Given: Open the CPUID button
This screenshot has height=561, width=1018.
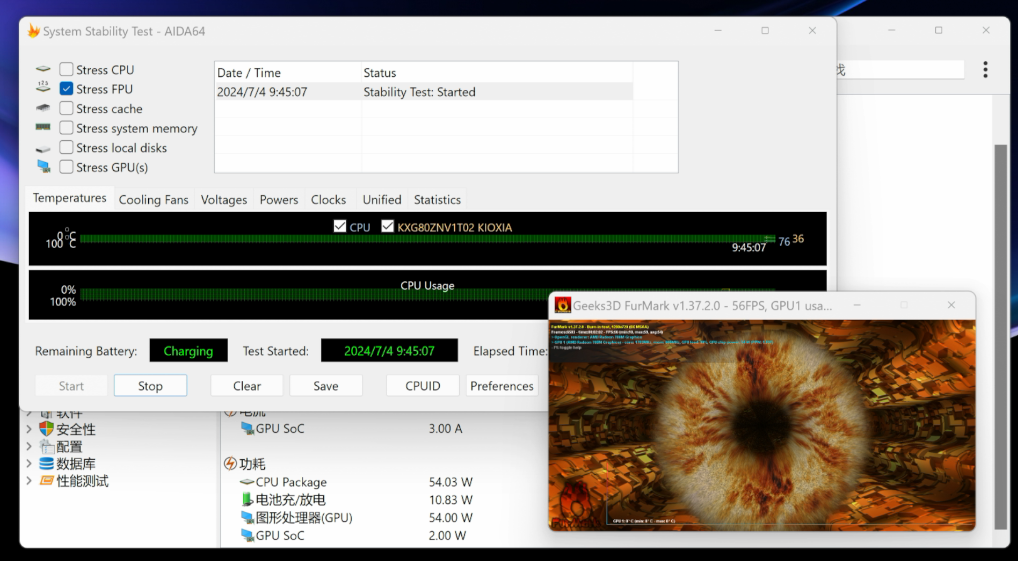Looking at the screenshot, I should click(422, 386).
